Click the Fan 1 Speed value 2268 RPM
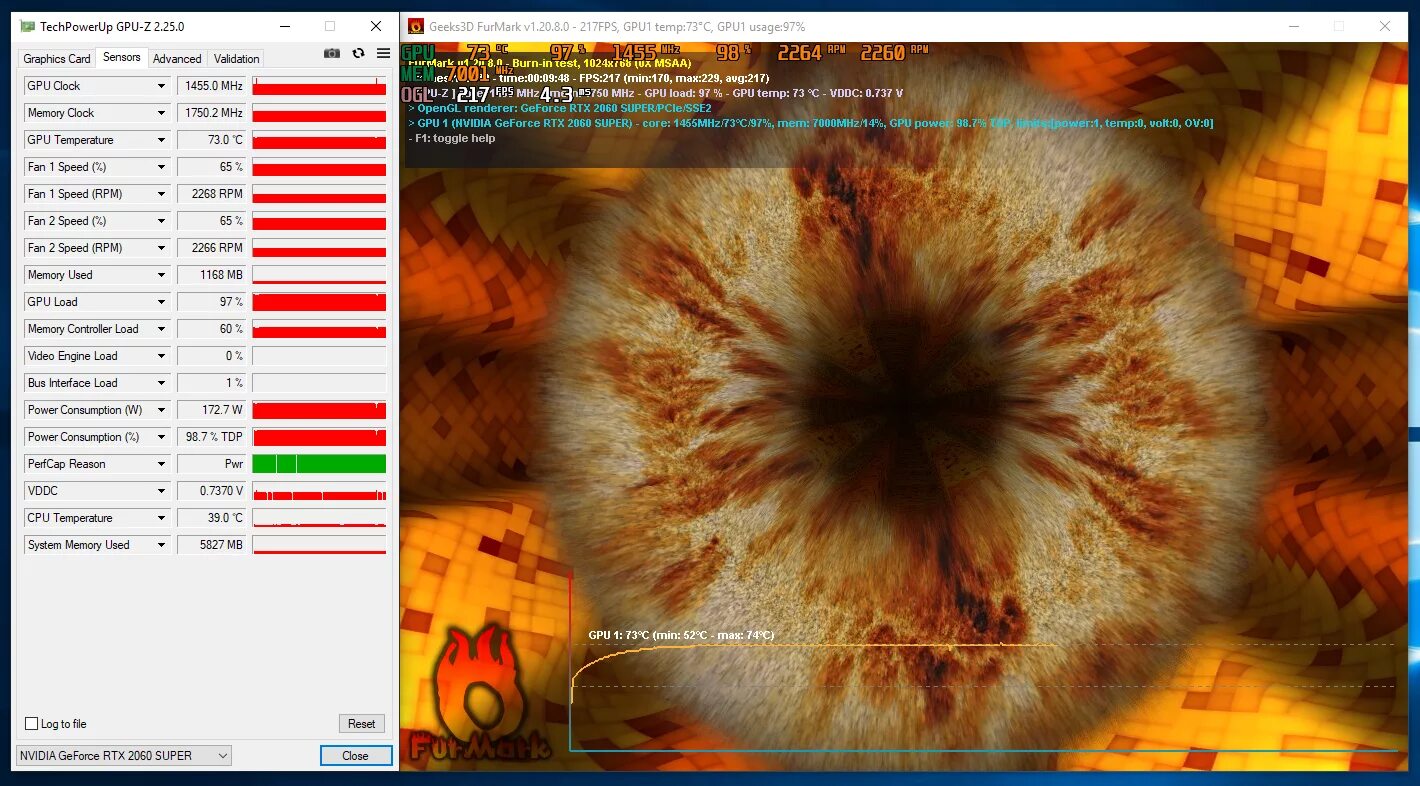 coord(212,194)
